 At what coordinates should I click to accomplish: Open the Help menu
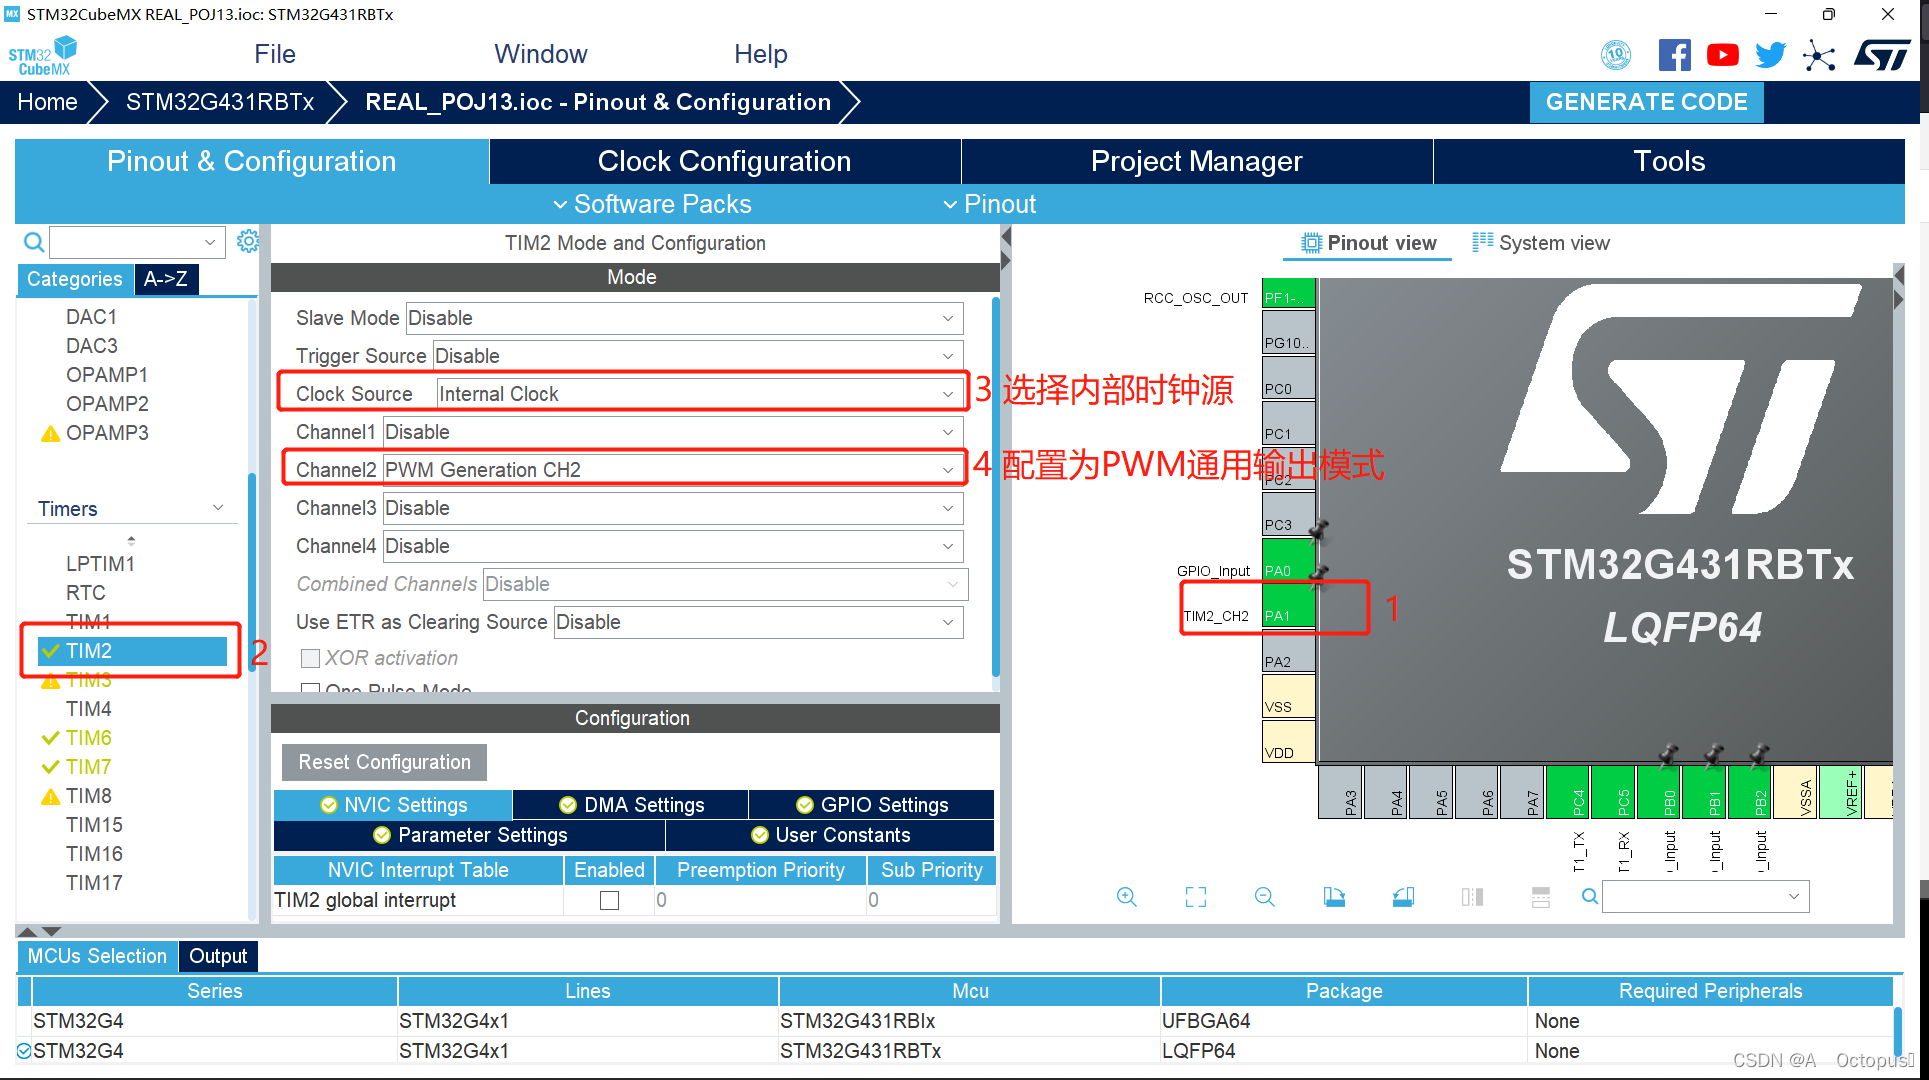click(761, 54)
